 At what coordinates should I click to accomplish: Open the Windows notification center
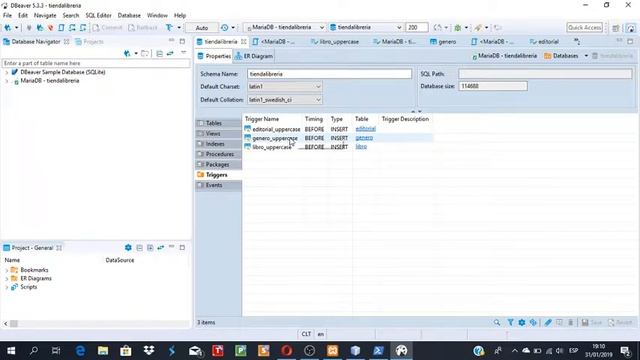click(x=625, y=351)
